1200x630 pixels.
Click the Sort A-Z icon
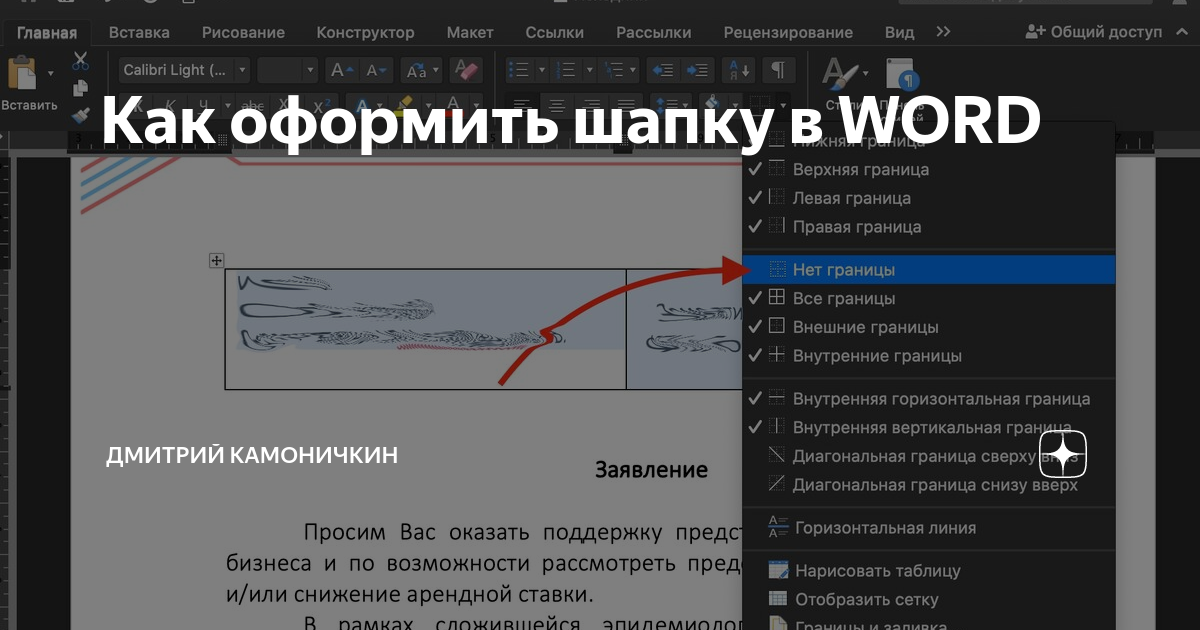point(740,70)
